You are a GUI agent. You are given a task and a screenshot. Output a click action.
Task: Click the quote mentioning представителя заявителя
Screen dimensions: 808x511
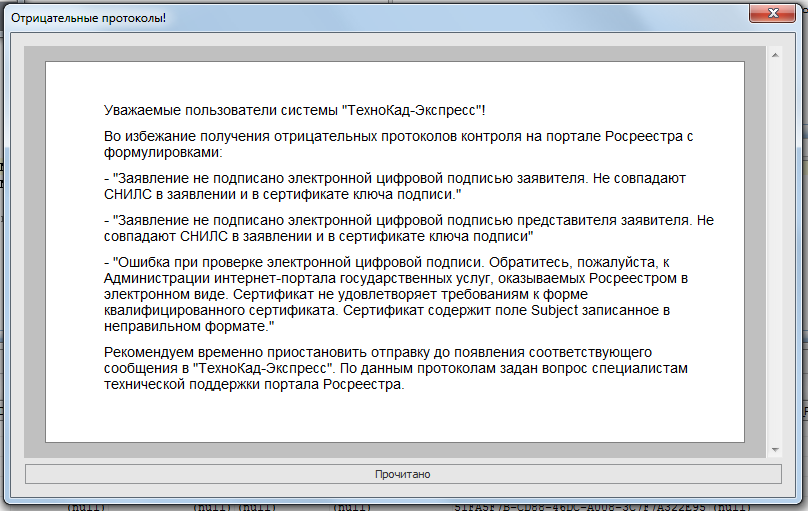(410, 226)
